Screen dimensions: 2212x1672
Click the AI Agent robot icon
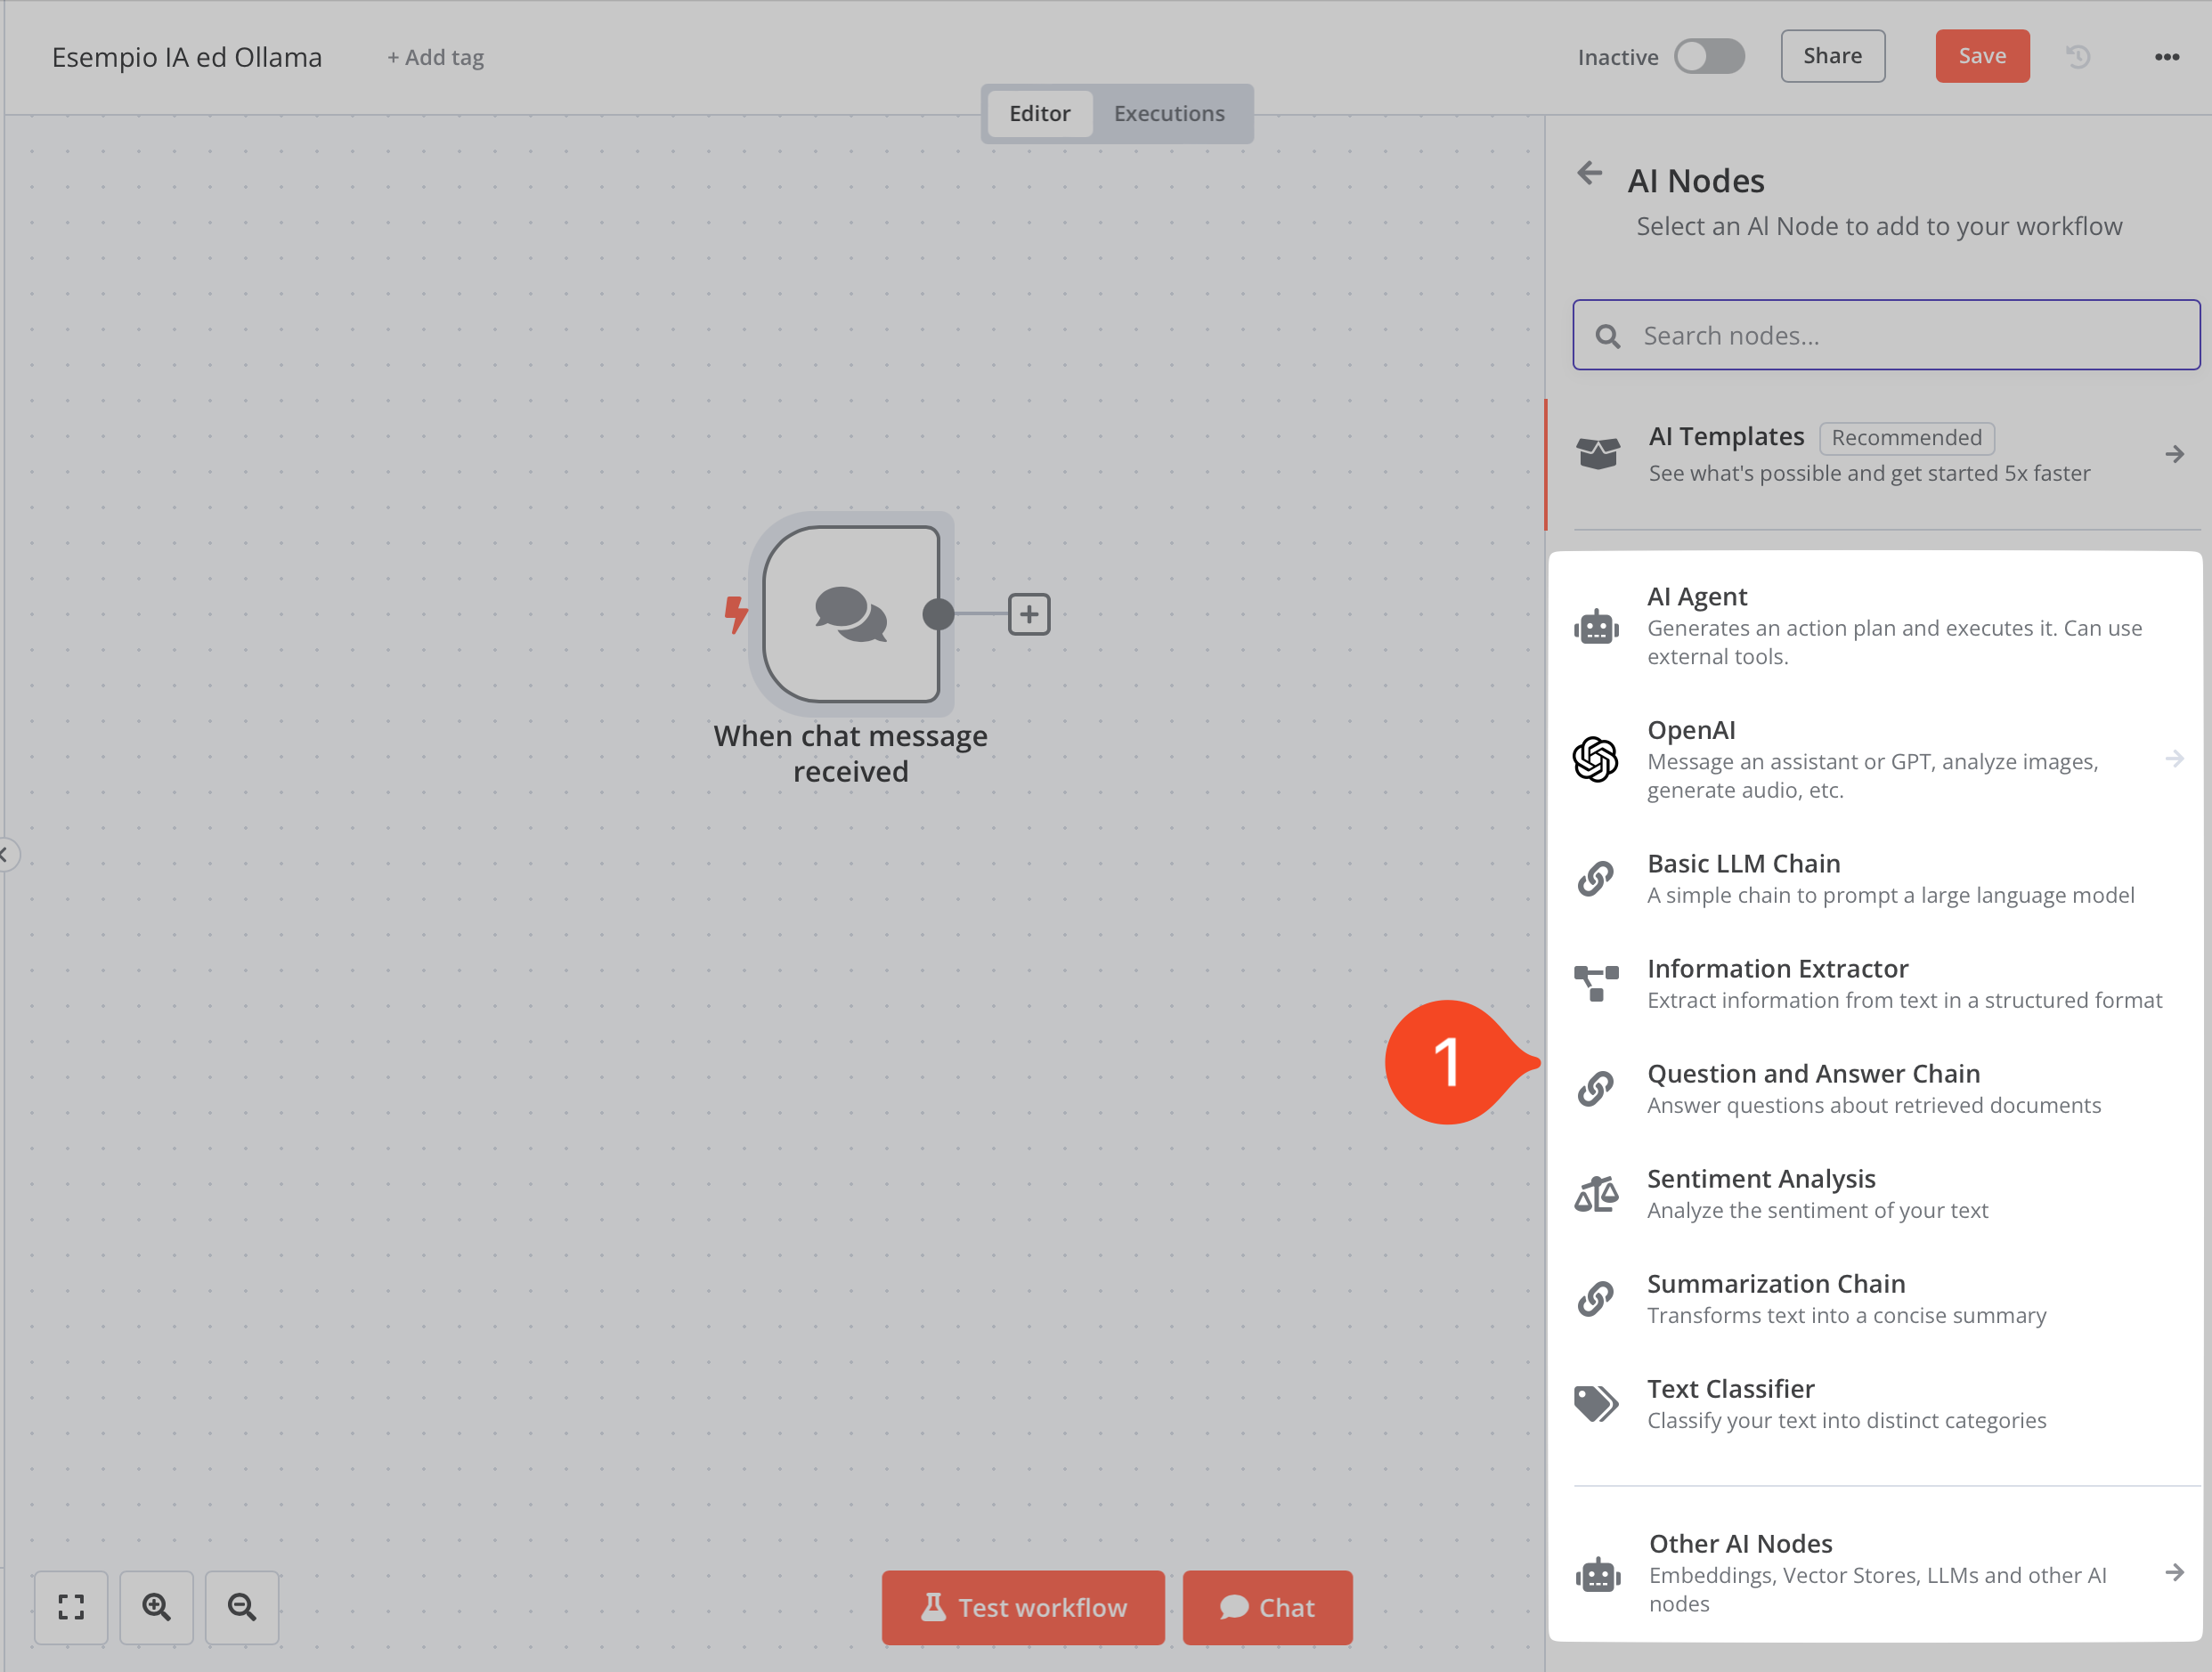1596,627
